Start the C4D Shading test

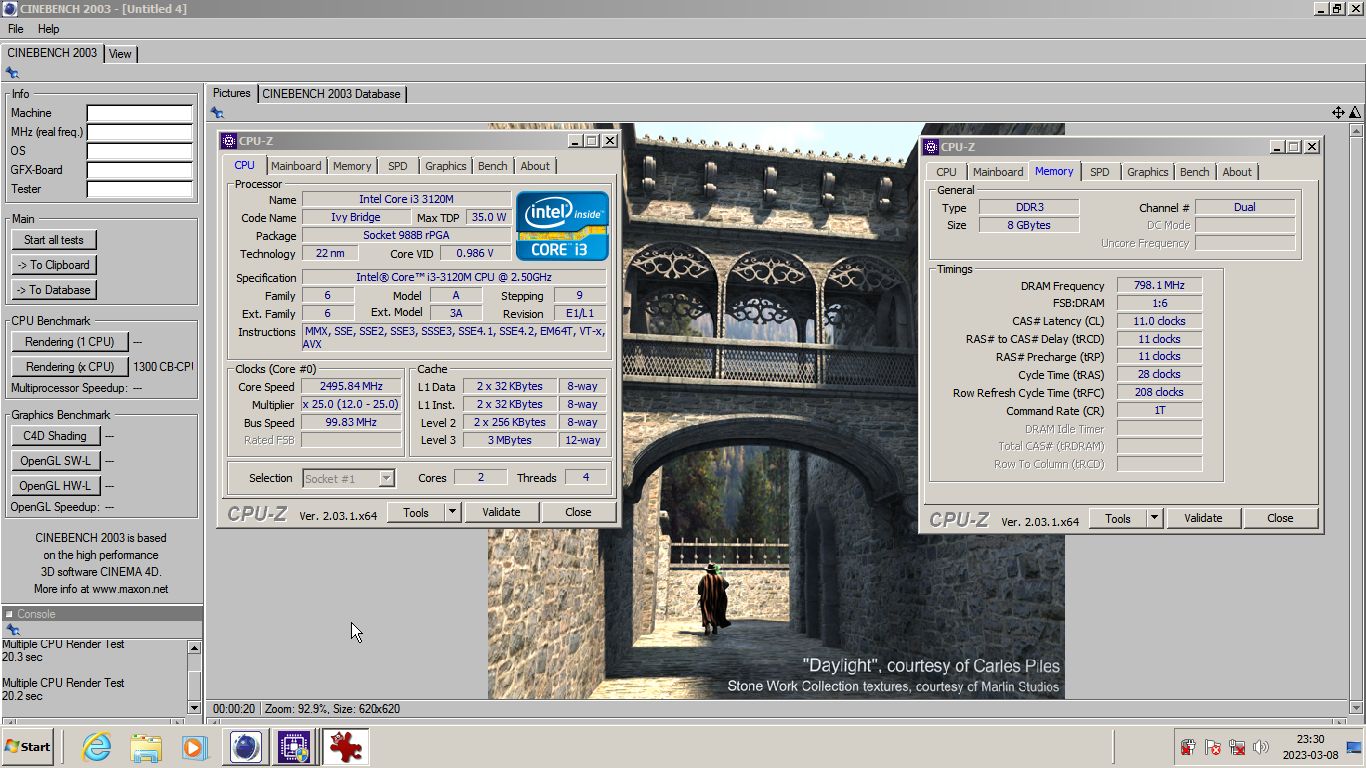point(56,436)
